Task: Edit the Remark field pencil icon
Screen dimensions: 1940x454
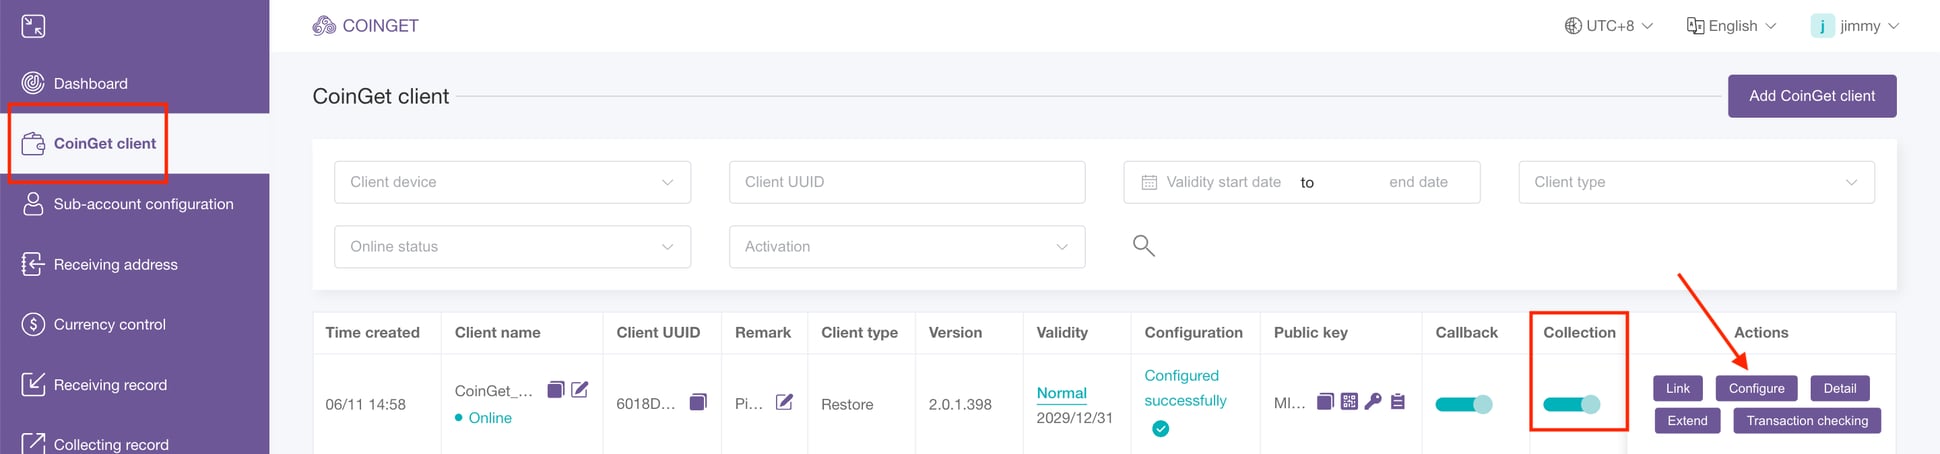Action: pyautogui.click(x=785, y=402)
